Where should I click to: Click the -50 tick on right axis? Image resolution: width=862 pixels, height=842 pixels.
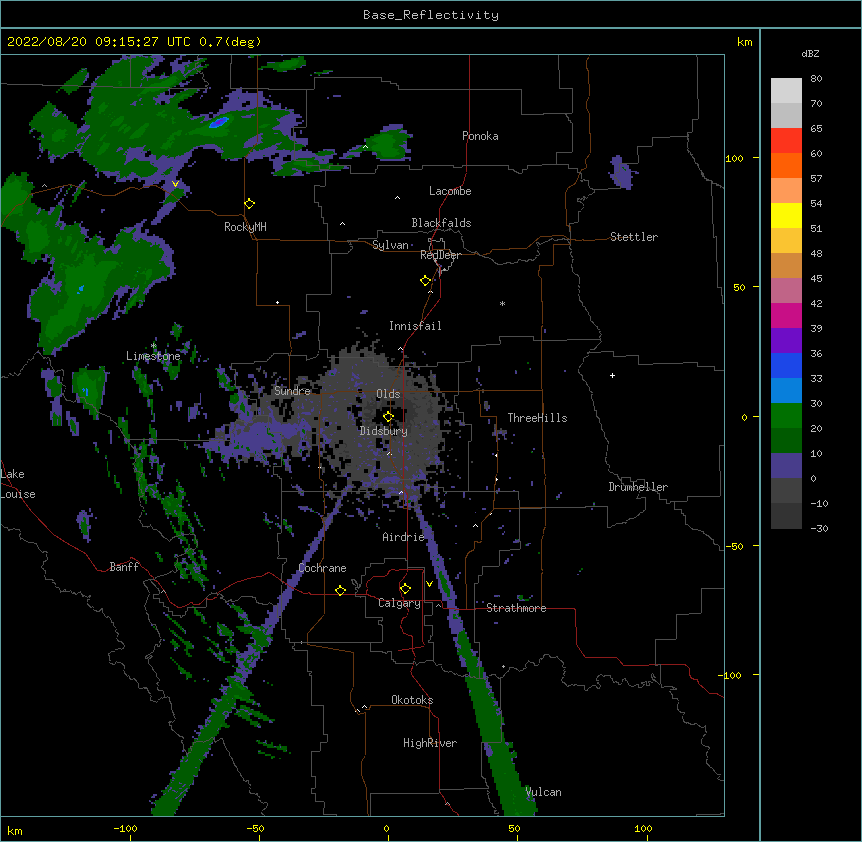pyautogui.click(x=734, y=546)
